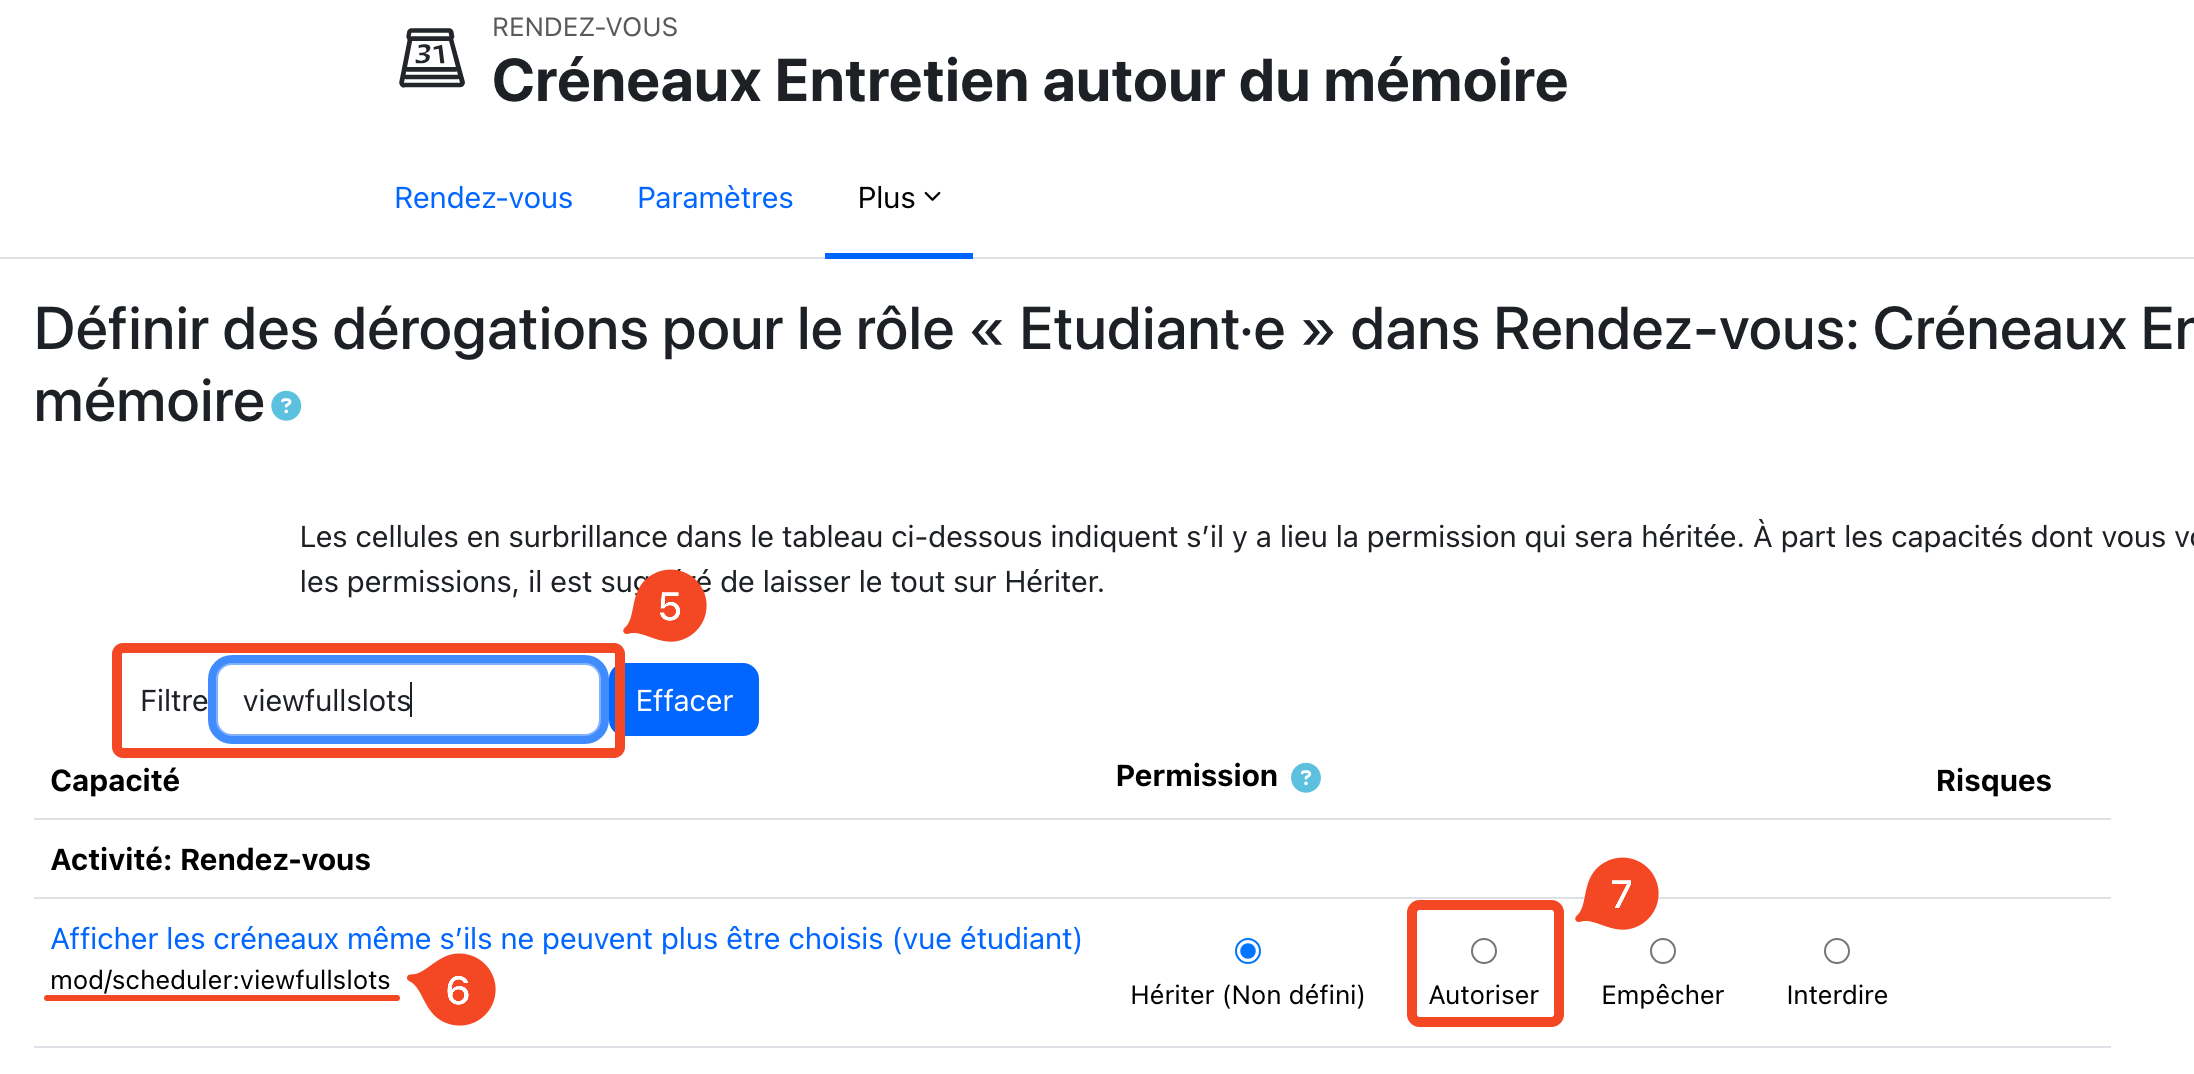The width and height of the screenshot is (2194, 1074).
Task: Click the red step 6 callout marker
Action: click(x=457, y=990)
